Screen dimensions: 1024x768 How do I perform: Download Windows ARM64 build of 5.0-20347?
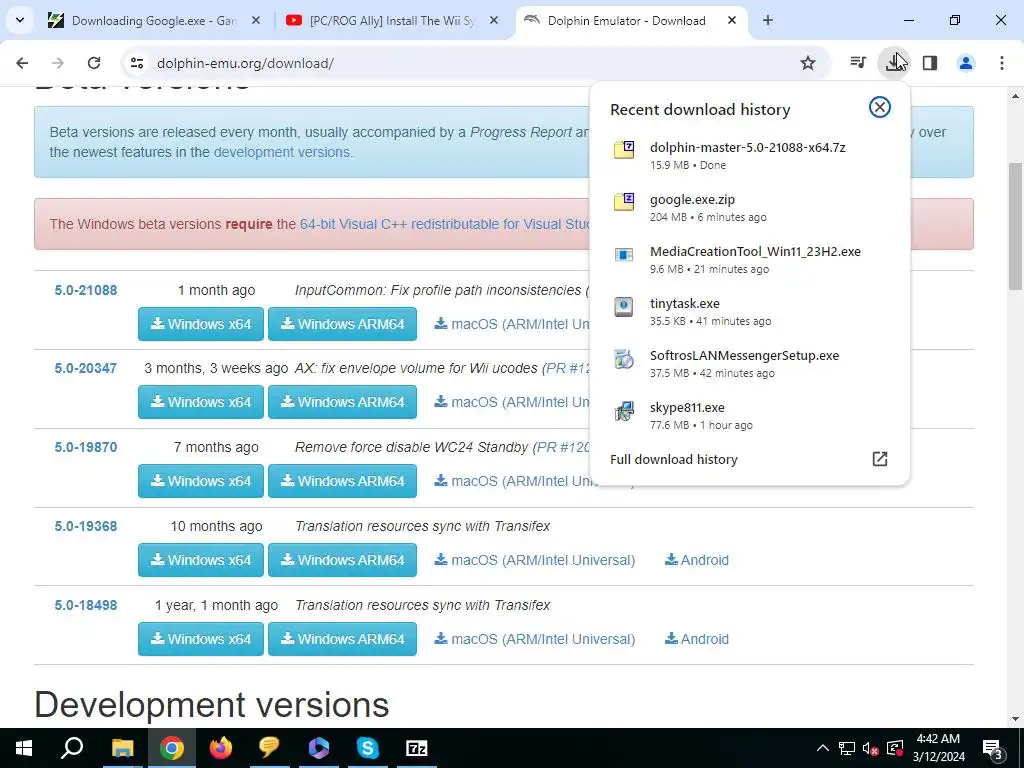click(x=342, y=402)
